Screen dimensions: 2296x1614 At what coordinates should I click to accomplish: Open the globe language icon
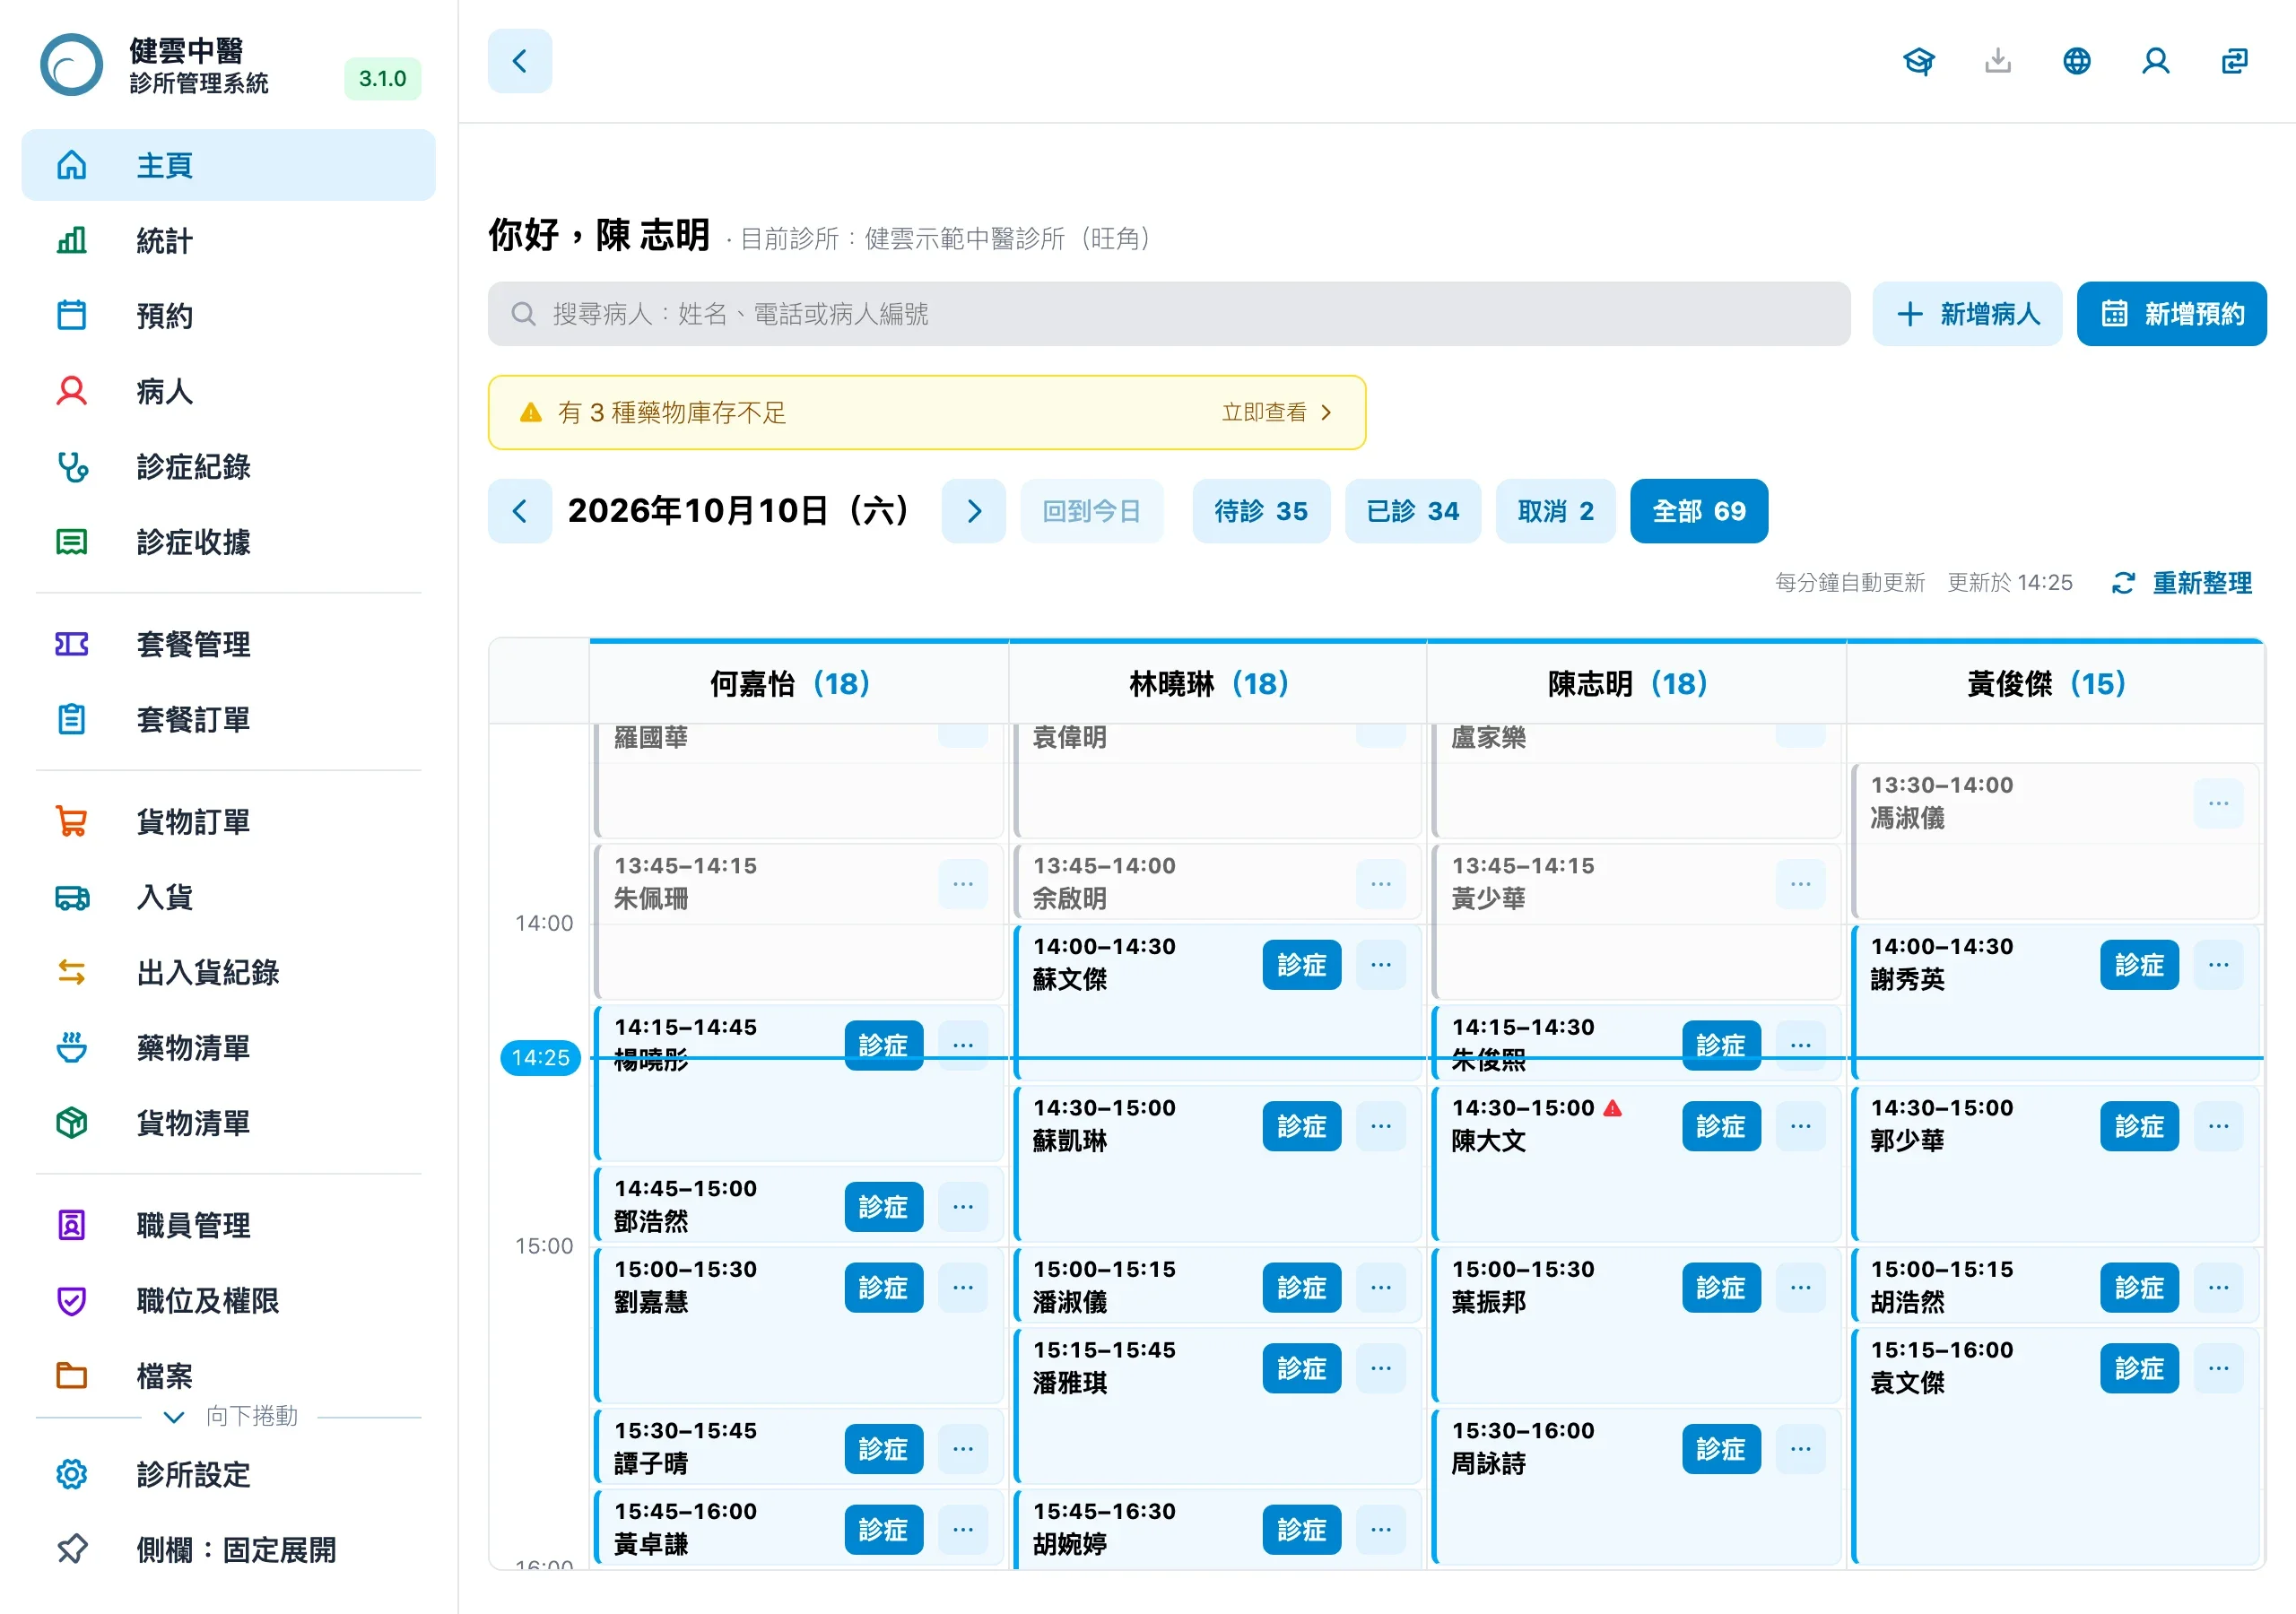point(2076,61)
